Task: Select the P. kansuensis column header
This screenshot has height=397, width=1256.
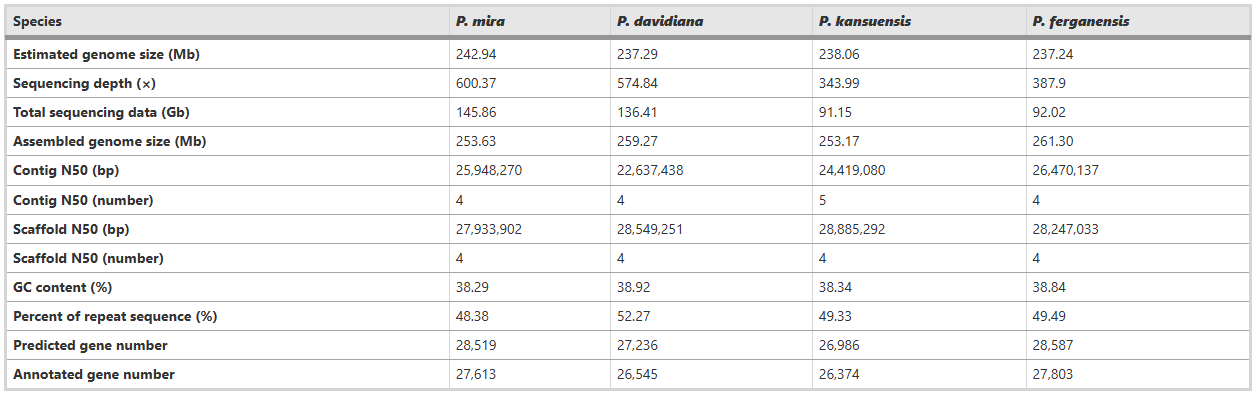Action: pyautogui.click(x=865, y=21)
